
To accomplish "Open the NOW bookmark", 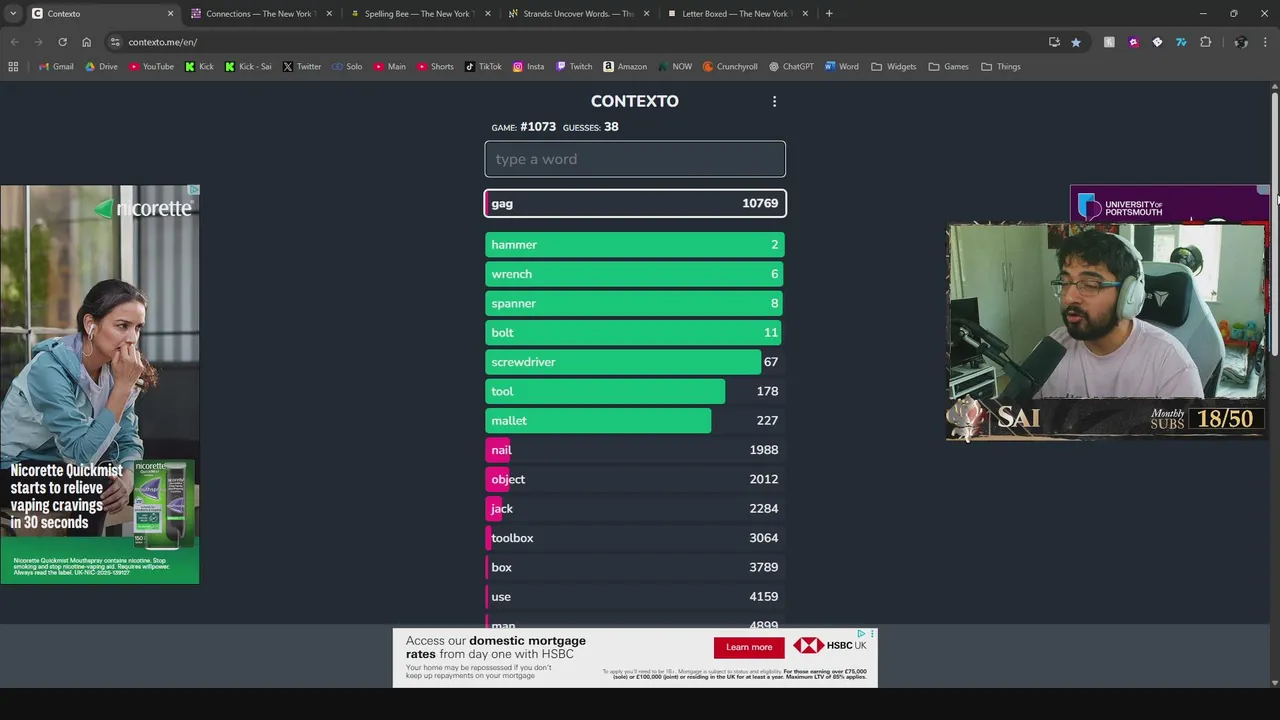I will (x=675, y=67).
